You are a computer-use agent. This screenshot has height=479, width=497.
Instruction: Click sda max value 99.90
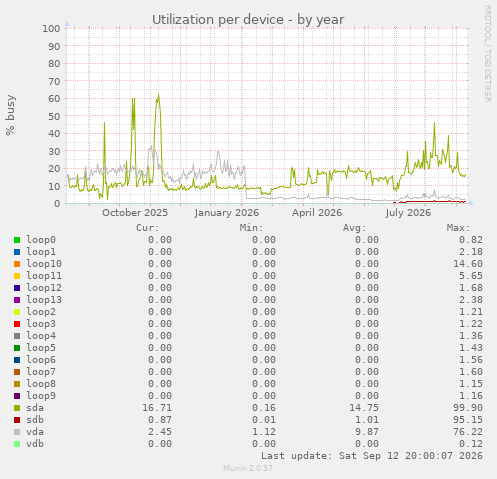tap(468, 408)
